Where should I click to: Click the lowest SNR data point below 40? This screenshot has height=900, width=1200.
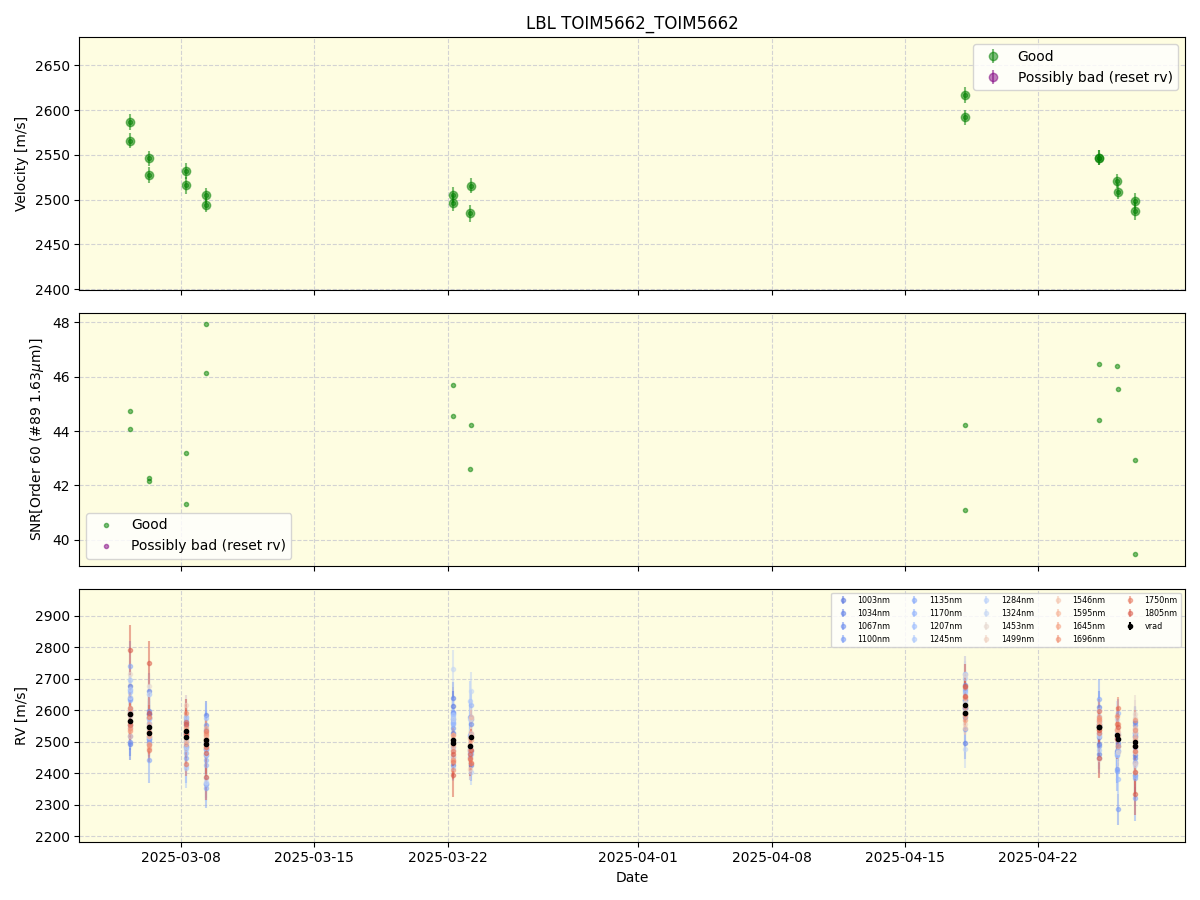tap(1135, 554)
